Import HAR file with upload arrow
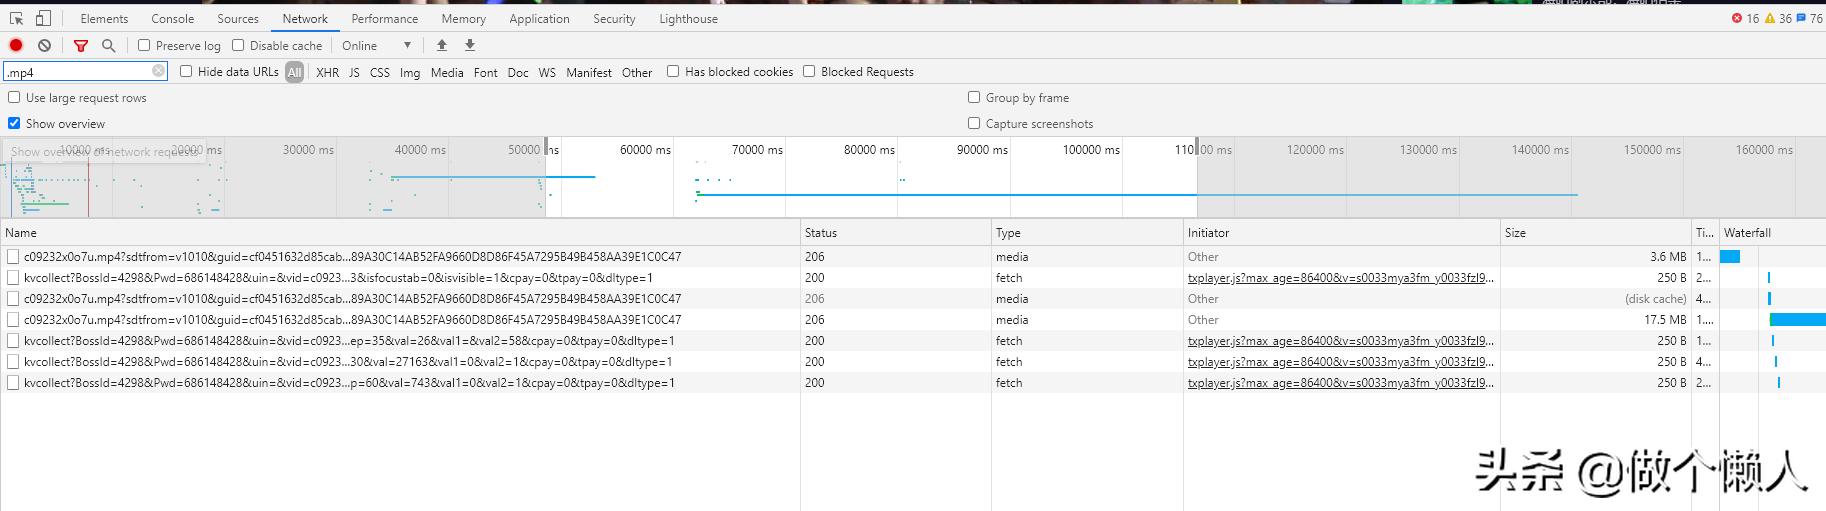This screenshot has height=511, width=1826. [442, 45]
